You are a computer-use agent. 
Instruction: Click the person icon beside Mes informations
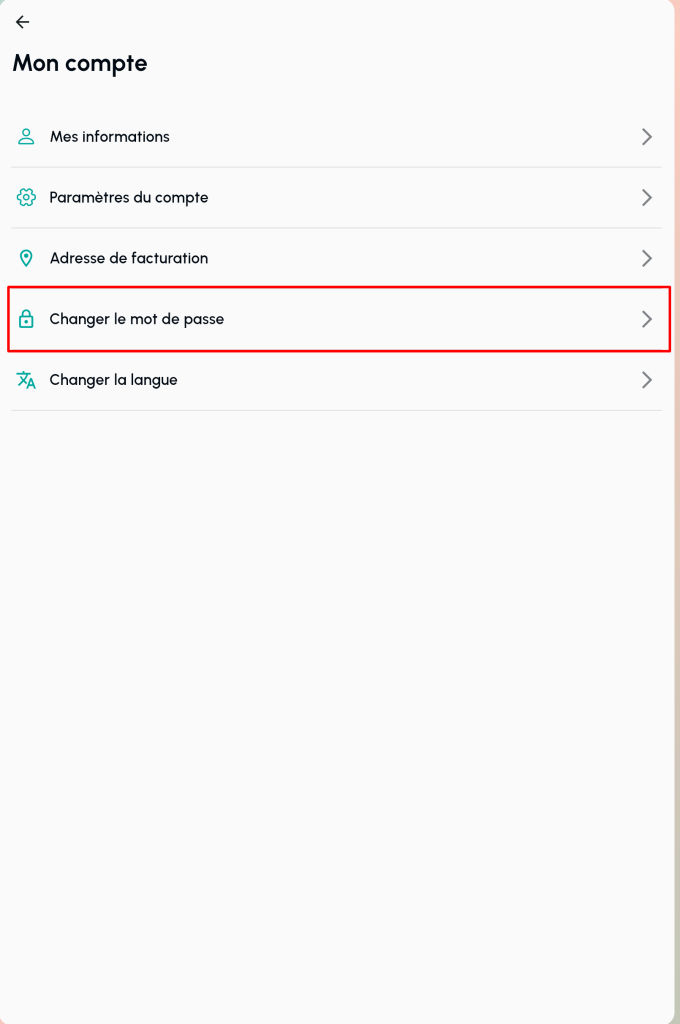[27, 137]
